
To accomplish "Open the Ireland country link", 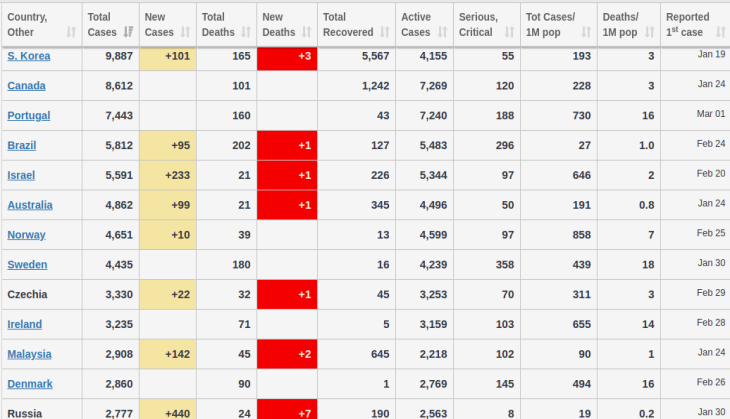I will click(x=25, y=324).
